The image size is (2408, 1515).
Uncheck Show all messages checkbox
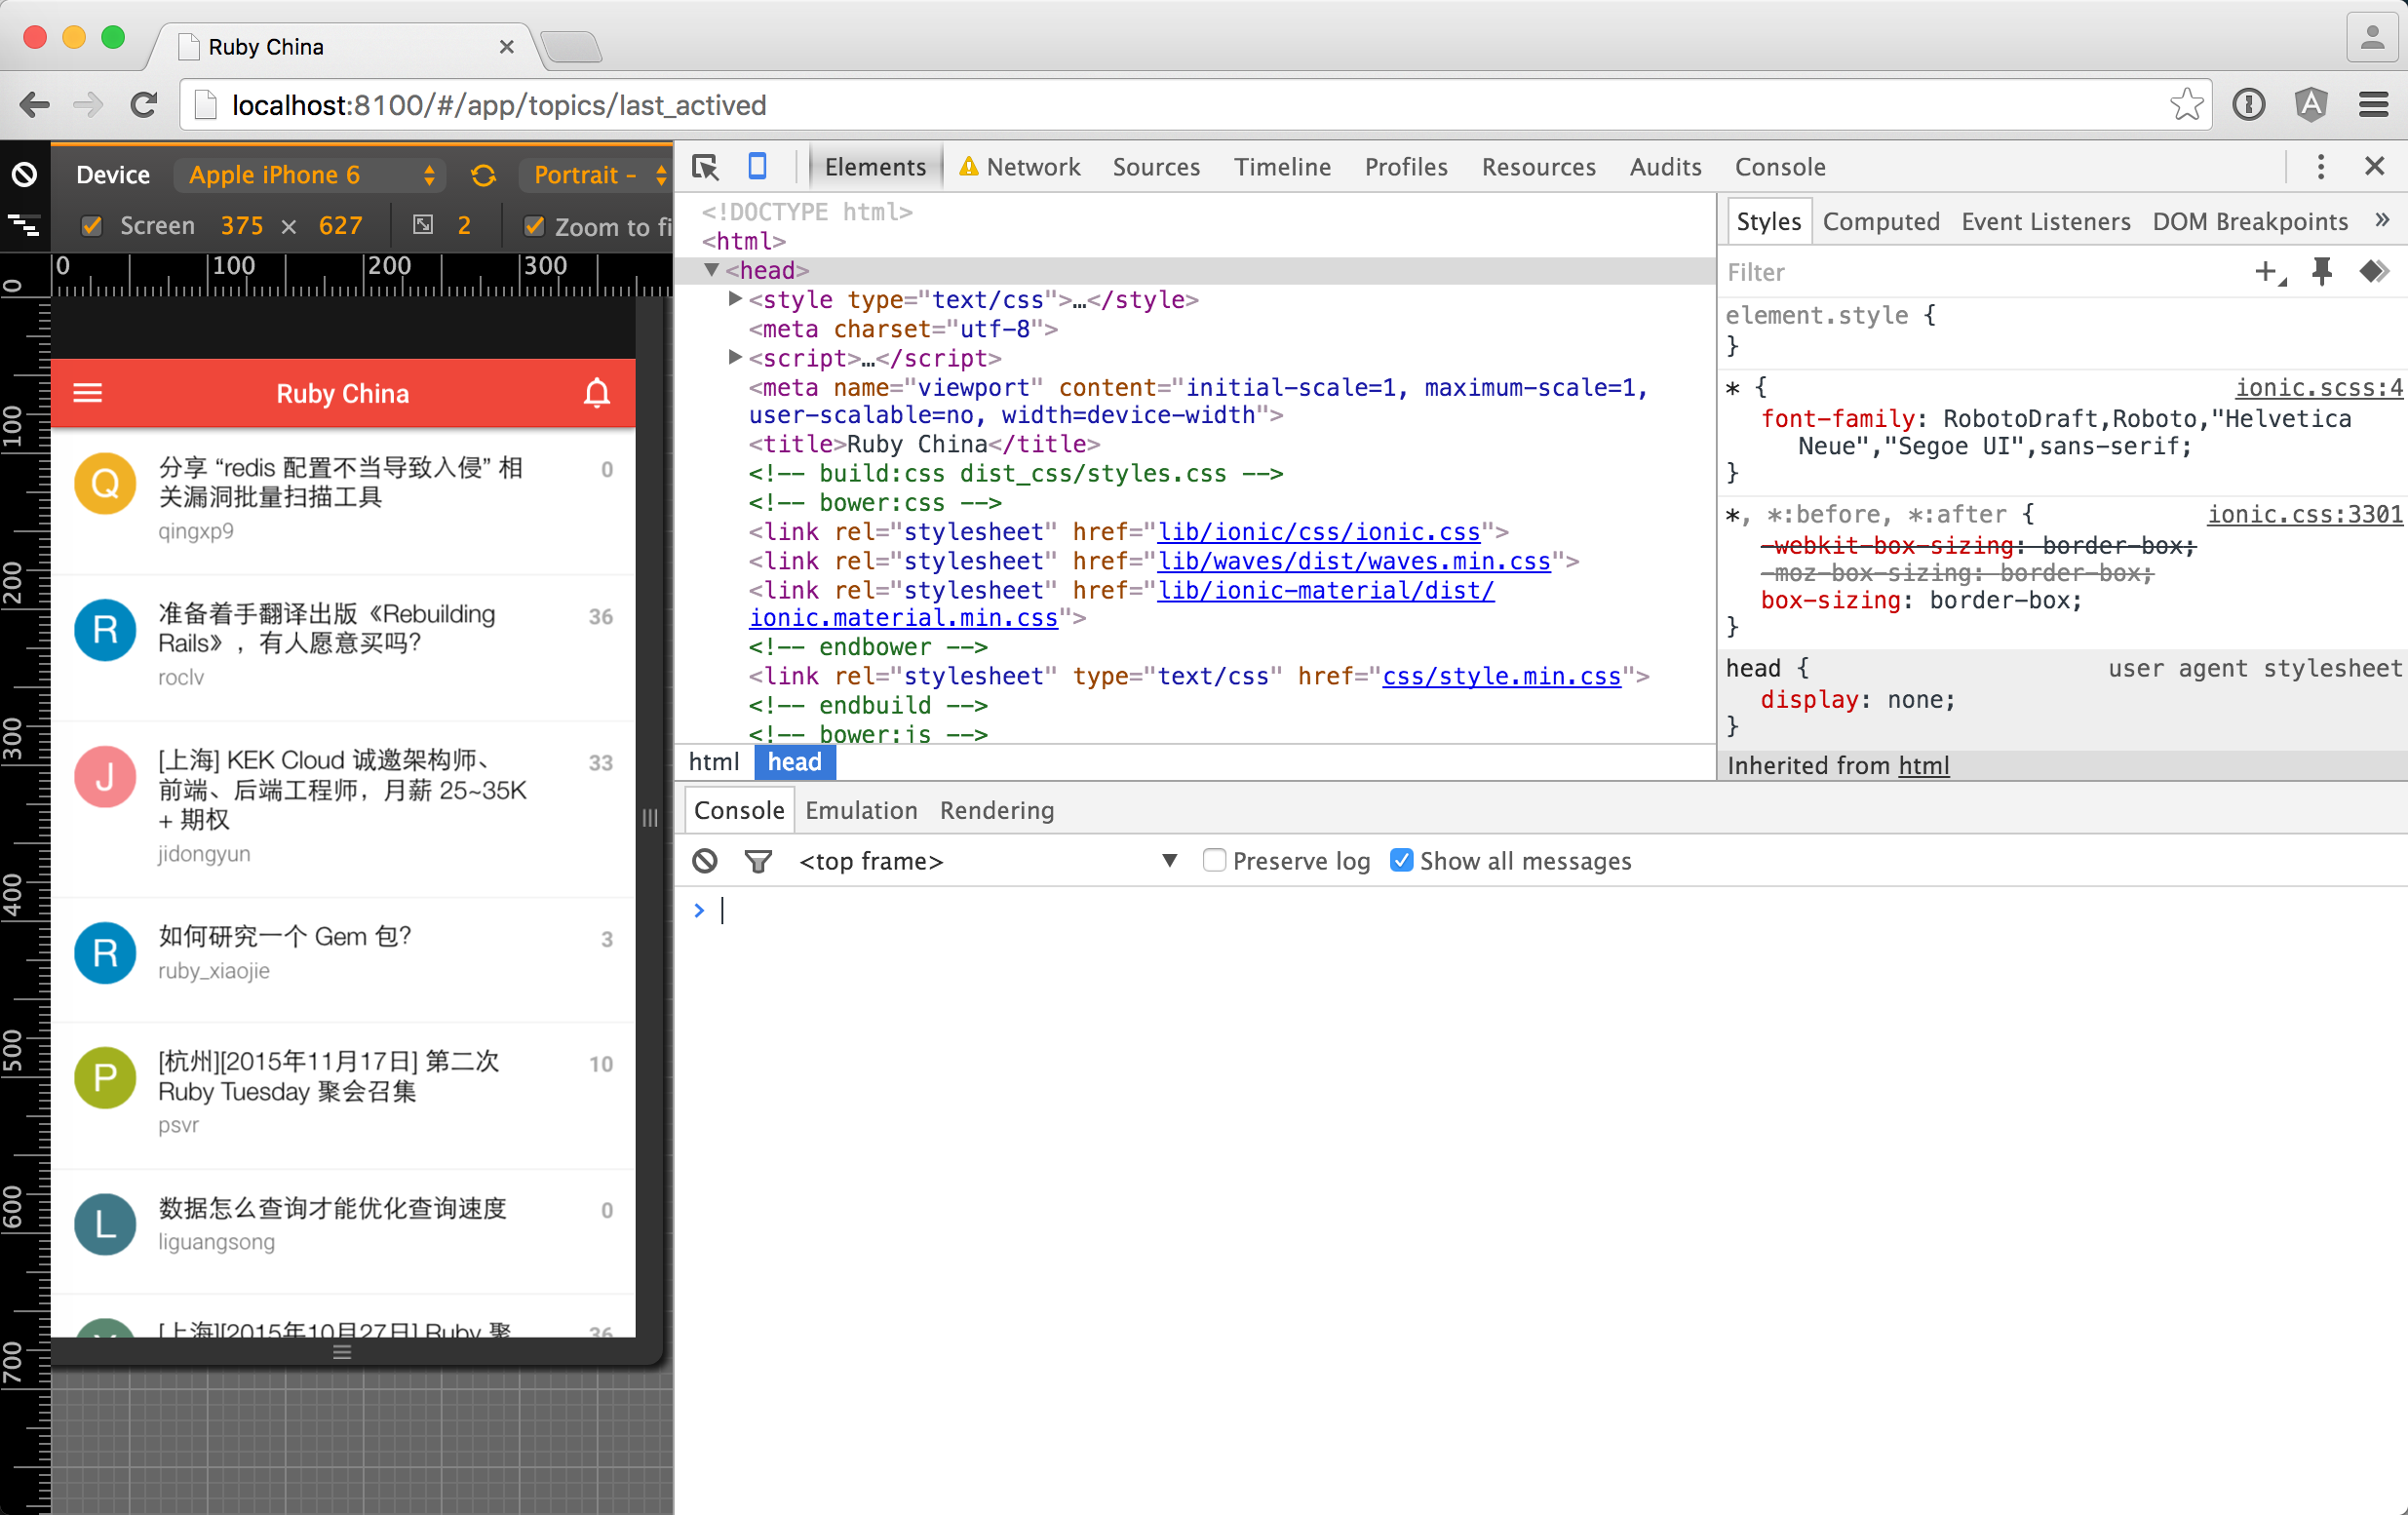pos(1401,860)
